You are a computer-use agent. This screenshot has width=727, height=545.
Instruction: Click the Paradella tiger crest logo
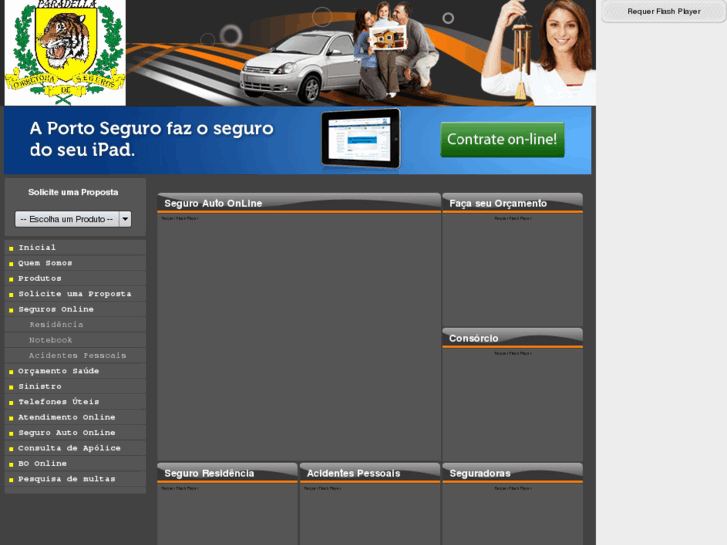(x=65, y=52)
